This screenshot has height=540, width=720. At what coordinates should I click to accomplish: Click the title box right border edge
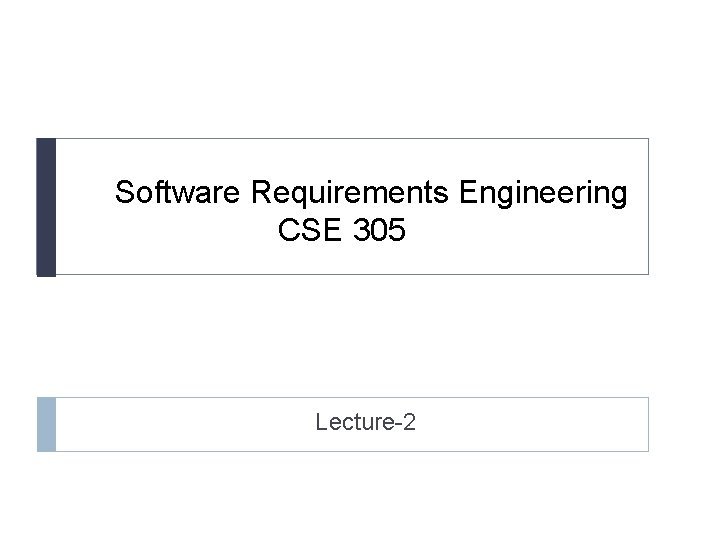click(649, 206)
